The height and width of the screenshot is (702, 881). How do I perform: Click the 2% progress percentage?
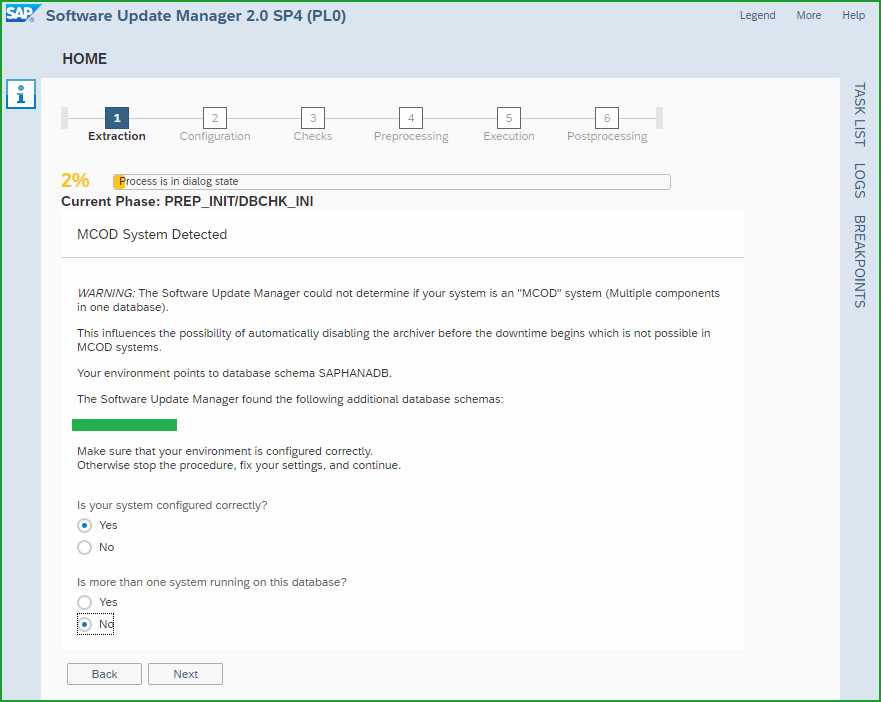[75, 180]
